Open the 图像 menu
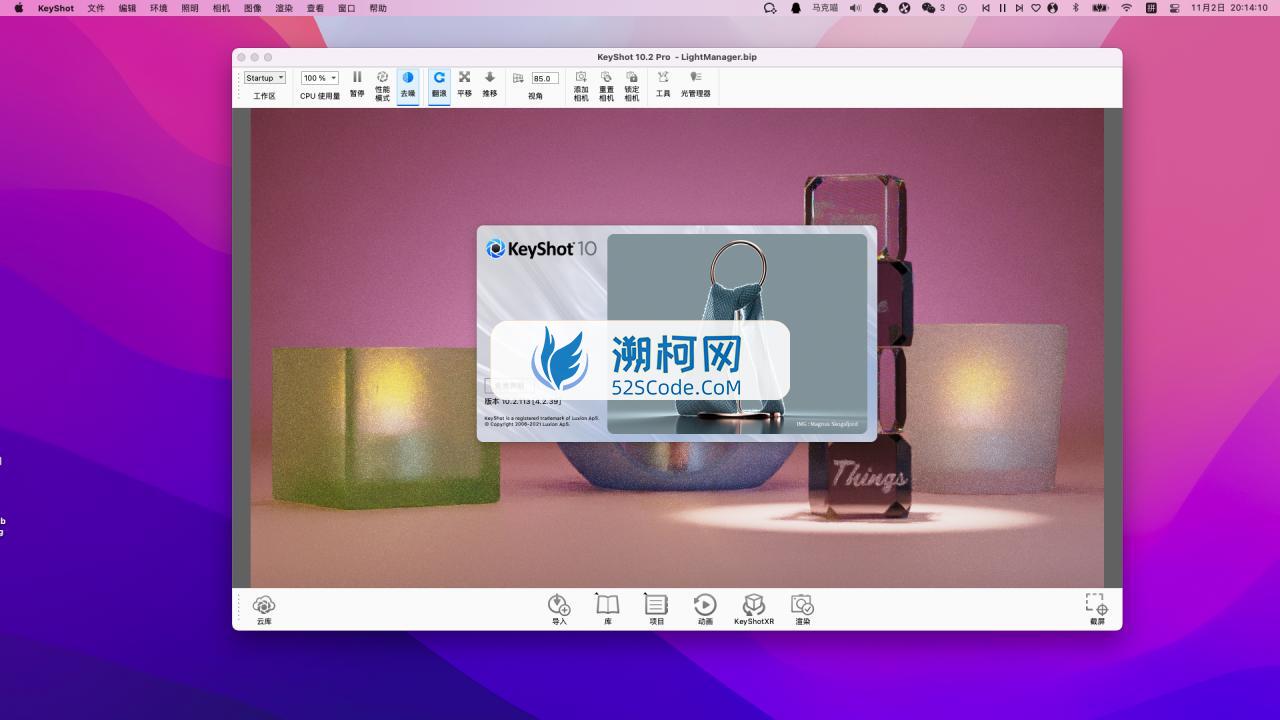The image size is (1280, 720). pos(253,8)
